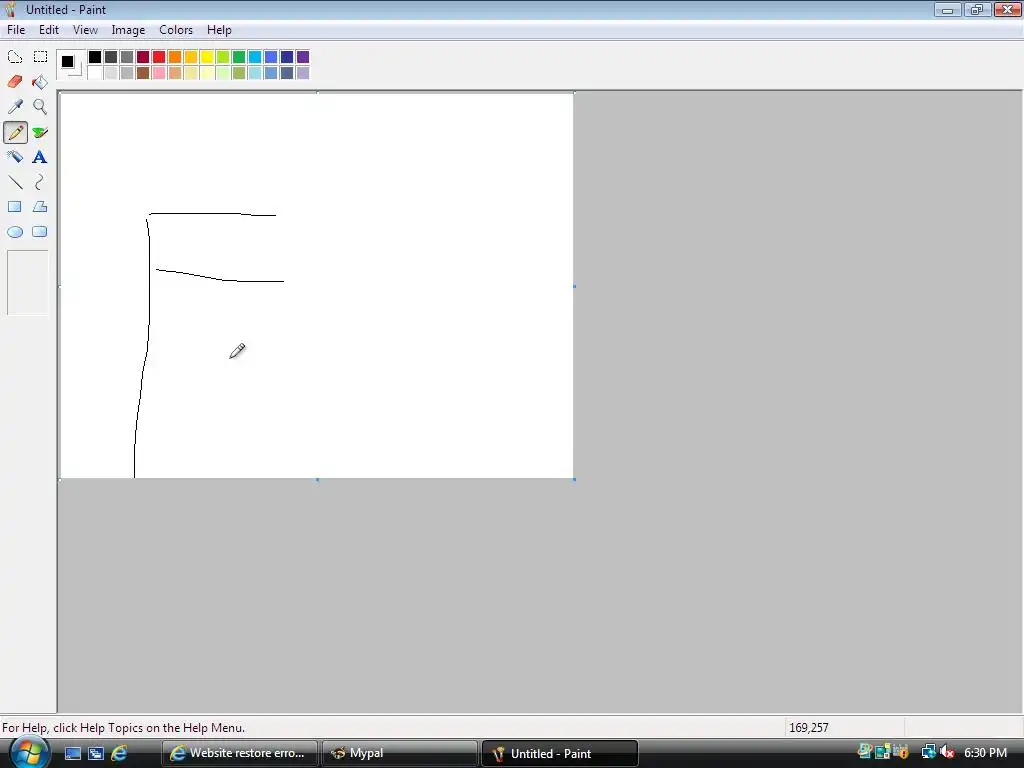
Task: Pick the Fill With Color bucket tool
Action: pos(40,82)
